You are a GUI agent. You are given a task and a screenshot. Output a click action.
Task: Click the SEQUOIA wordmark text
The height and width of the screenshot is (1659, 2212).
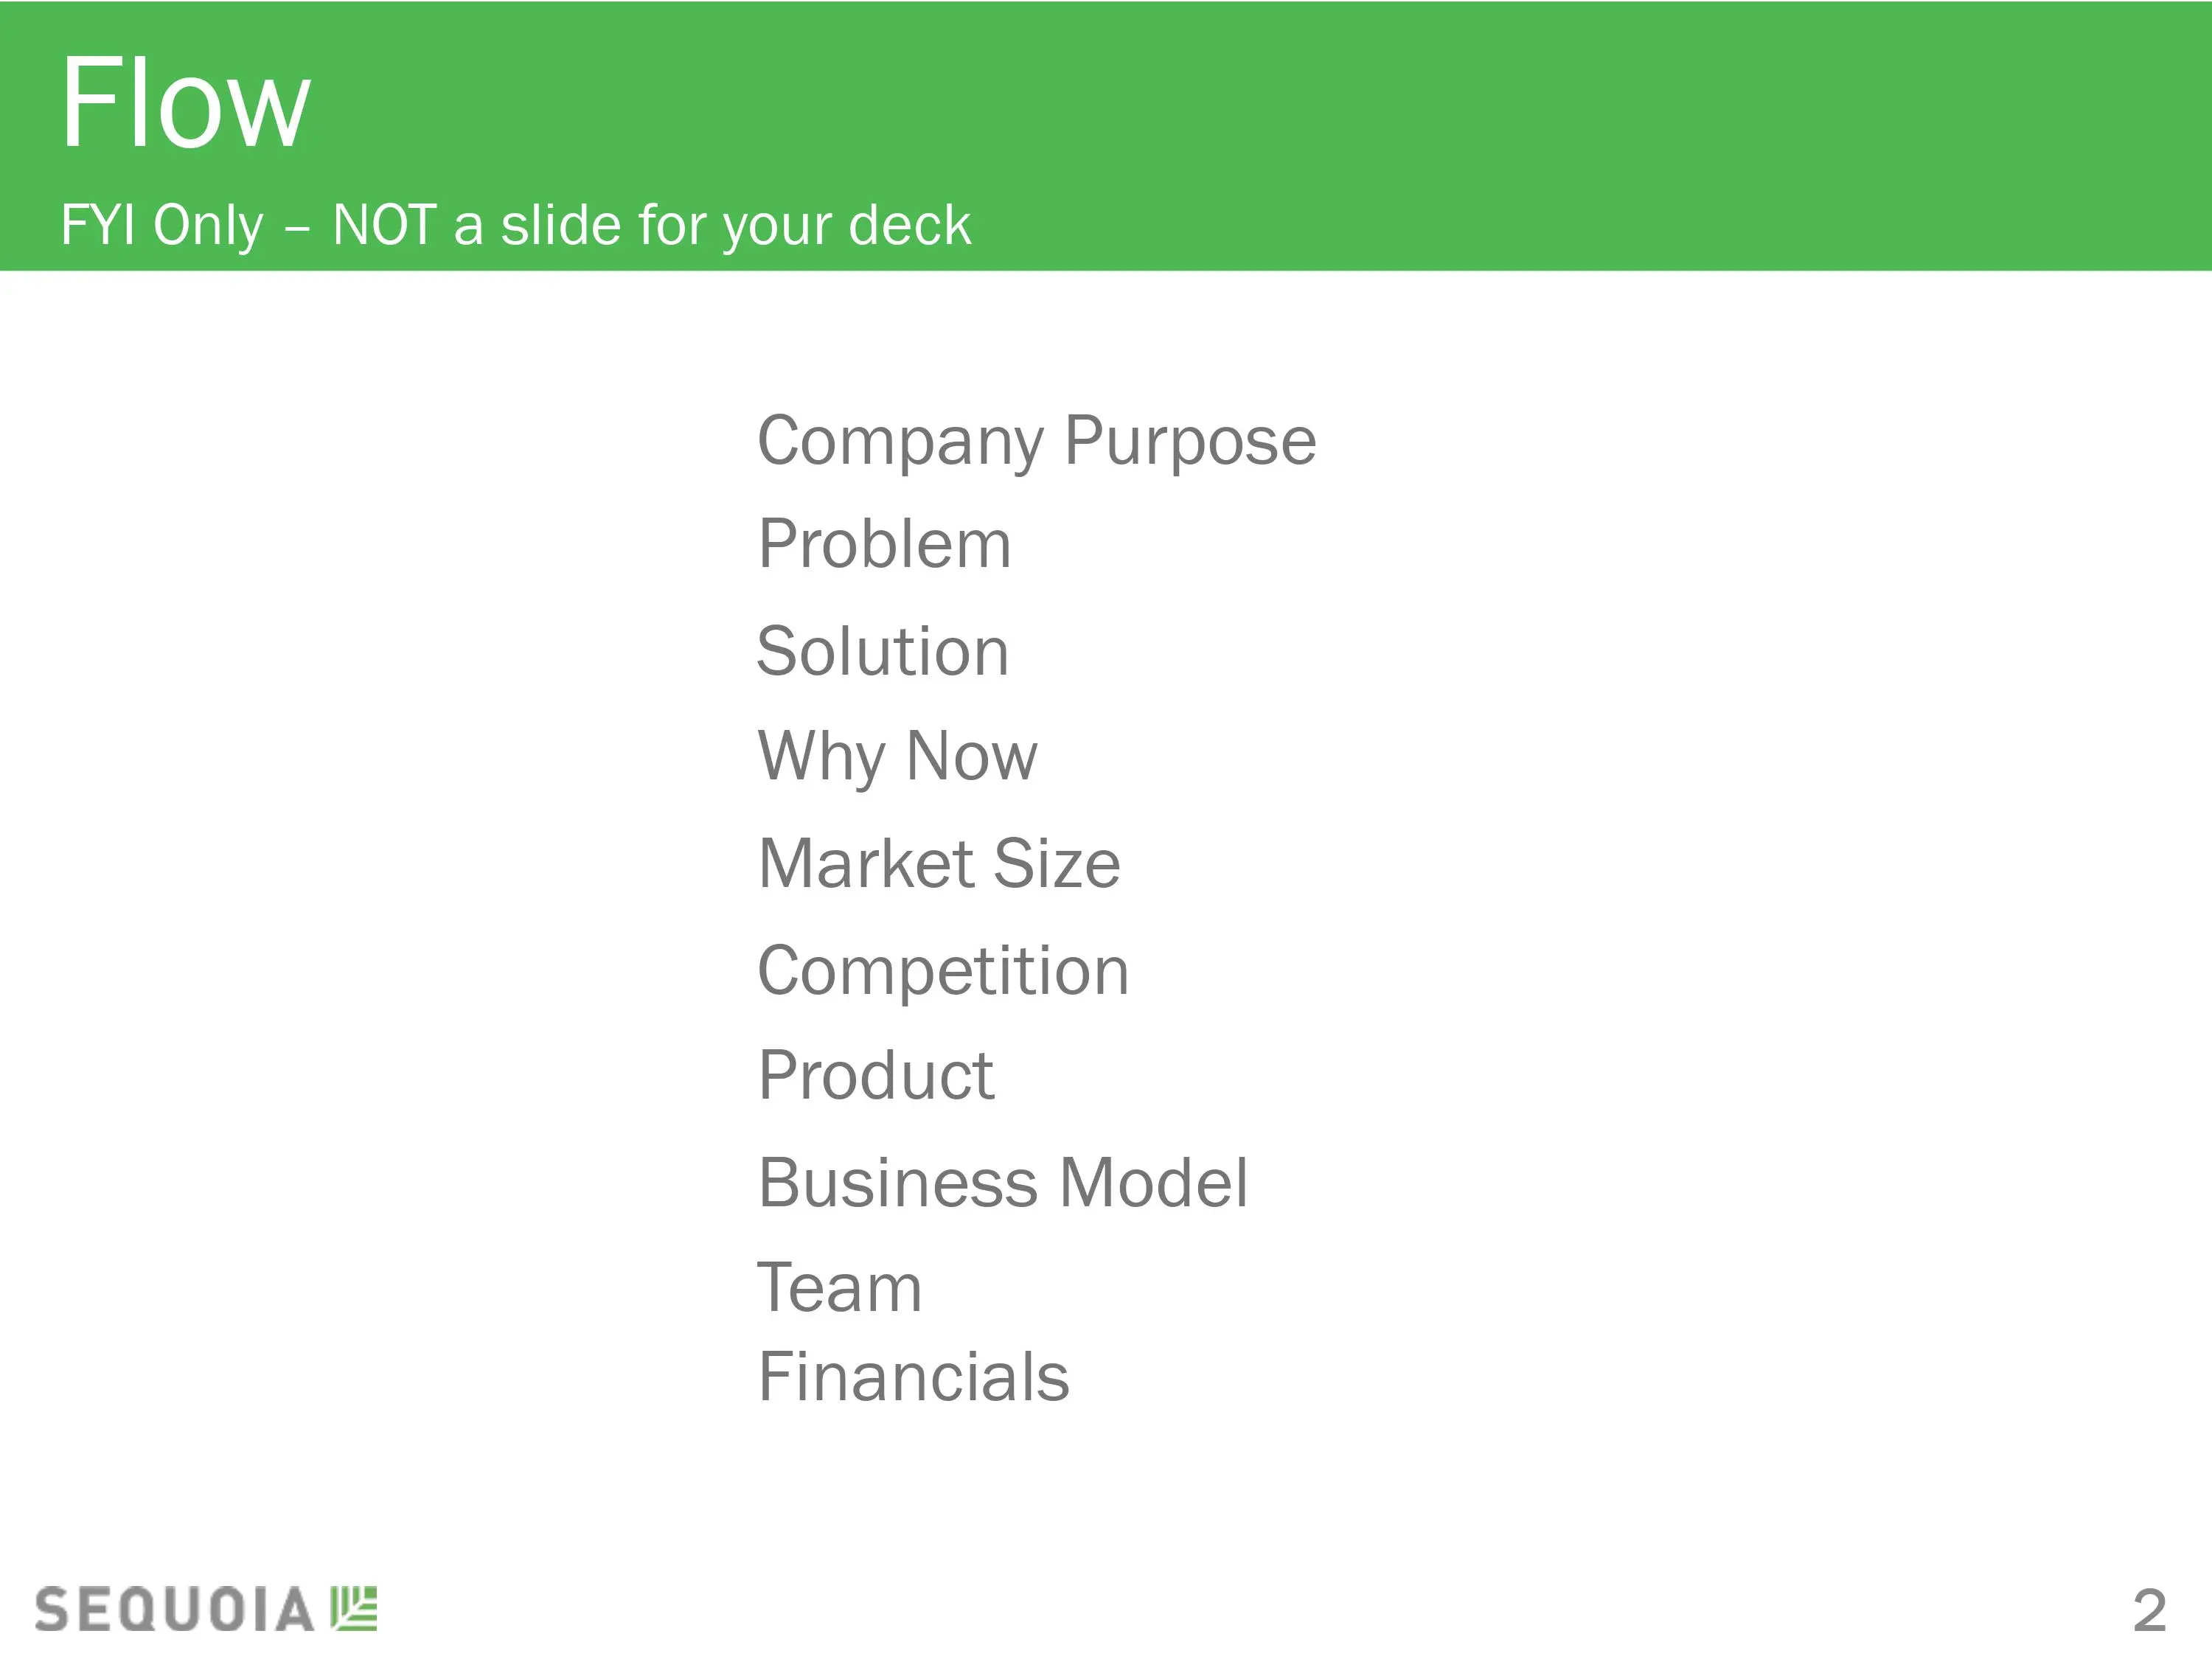tap(175, 1610)
